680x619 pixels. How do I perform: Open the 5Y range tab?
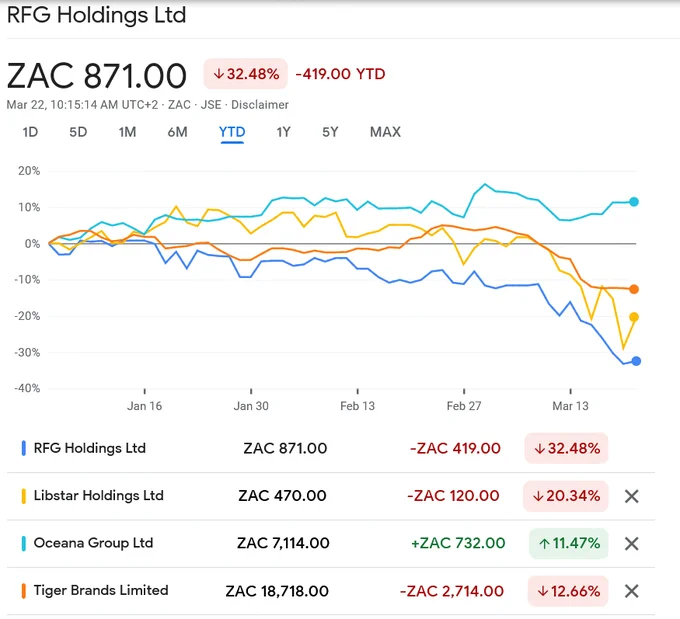pos(330,132)
